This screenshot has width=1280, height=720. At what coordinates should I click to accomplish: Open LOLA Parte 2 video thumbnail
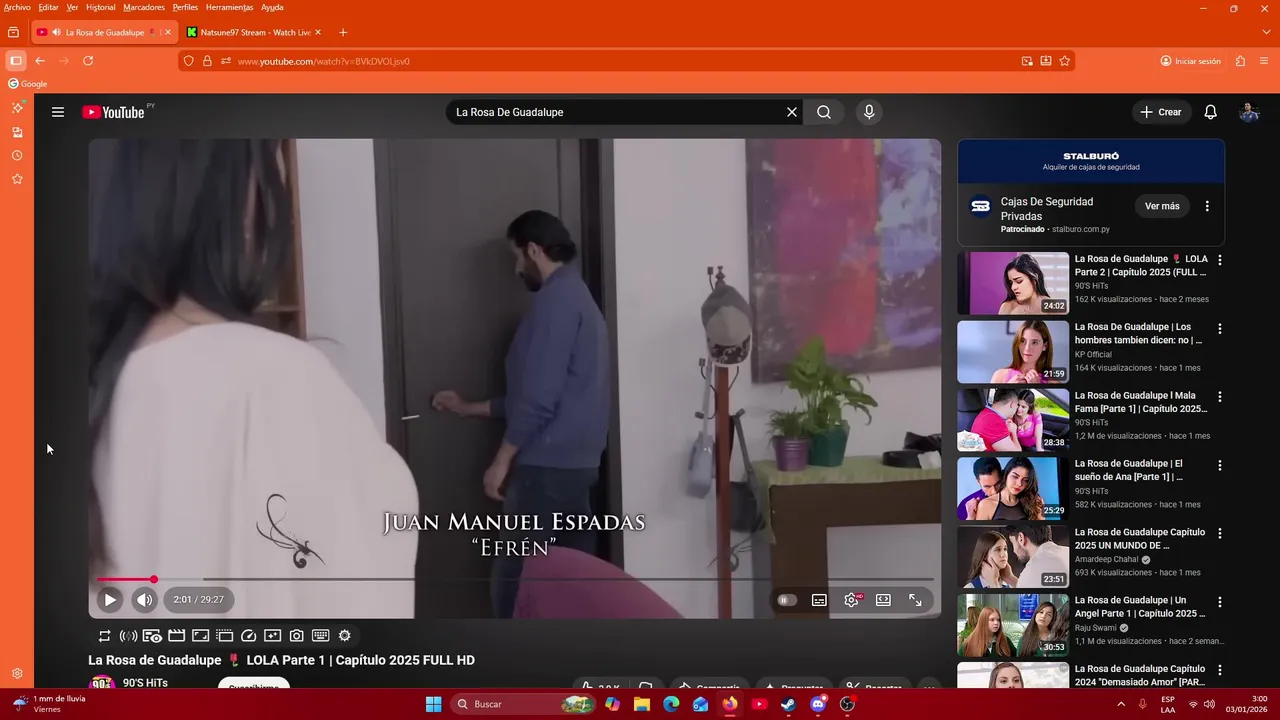tap(1013, 283)
